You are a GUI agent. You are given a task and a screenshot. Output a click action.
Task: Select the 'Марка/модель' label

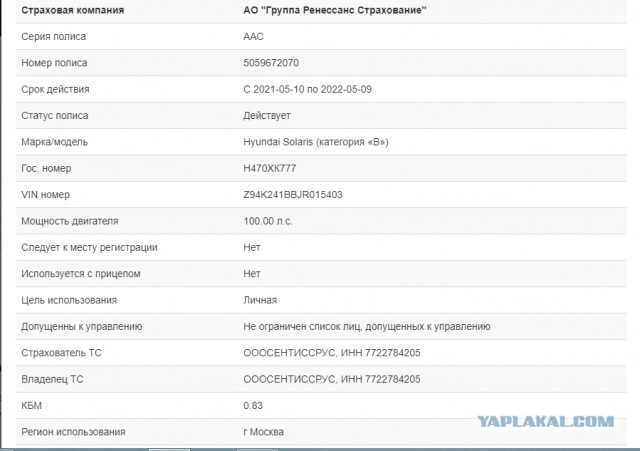click(x=54, y=142)
